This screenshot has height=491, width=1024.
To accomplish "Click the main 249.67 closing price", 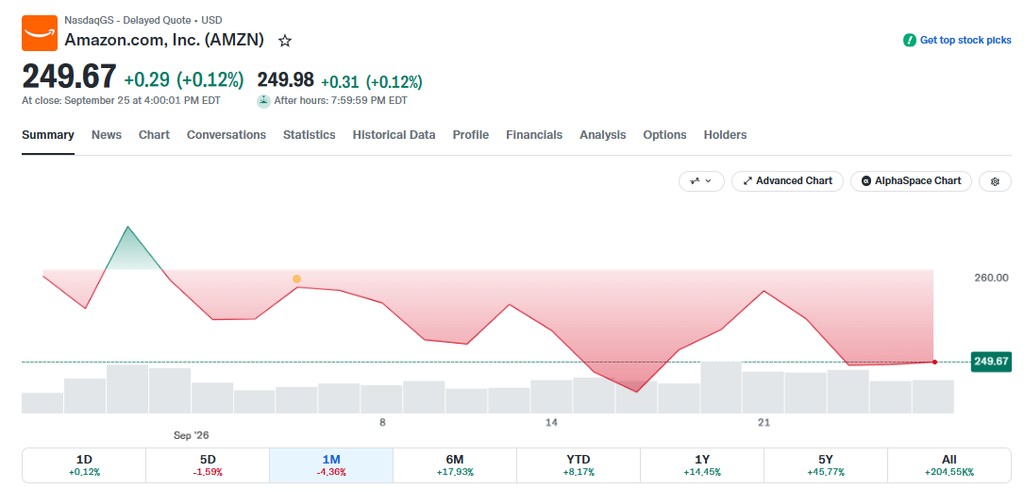I will coord(69,76).
